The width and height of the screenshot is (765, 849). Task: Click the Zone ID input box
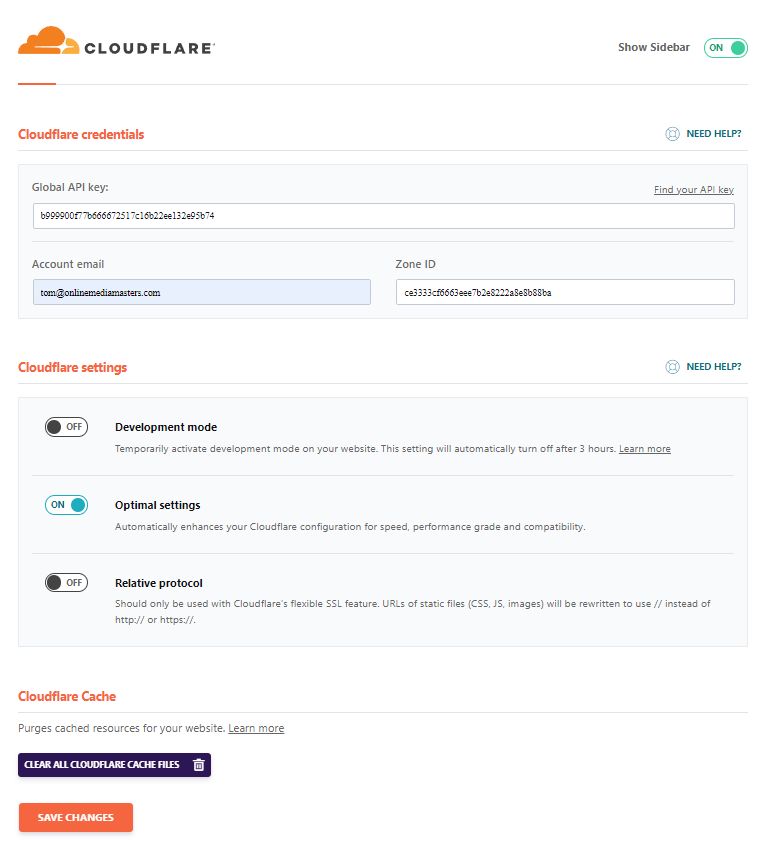(x=564, y=291)
